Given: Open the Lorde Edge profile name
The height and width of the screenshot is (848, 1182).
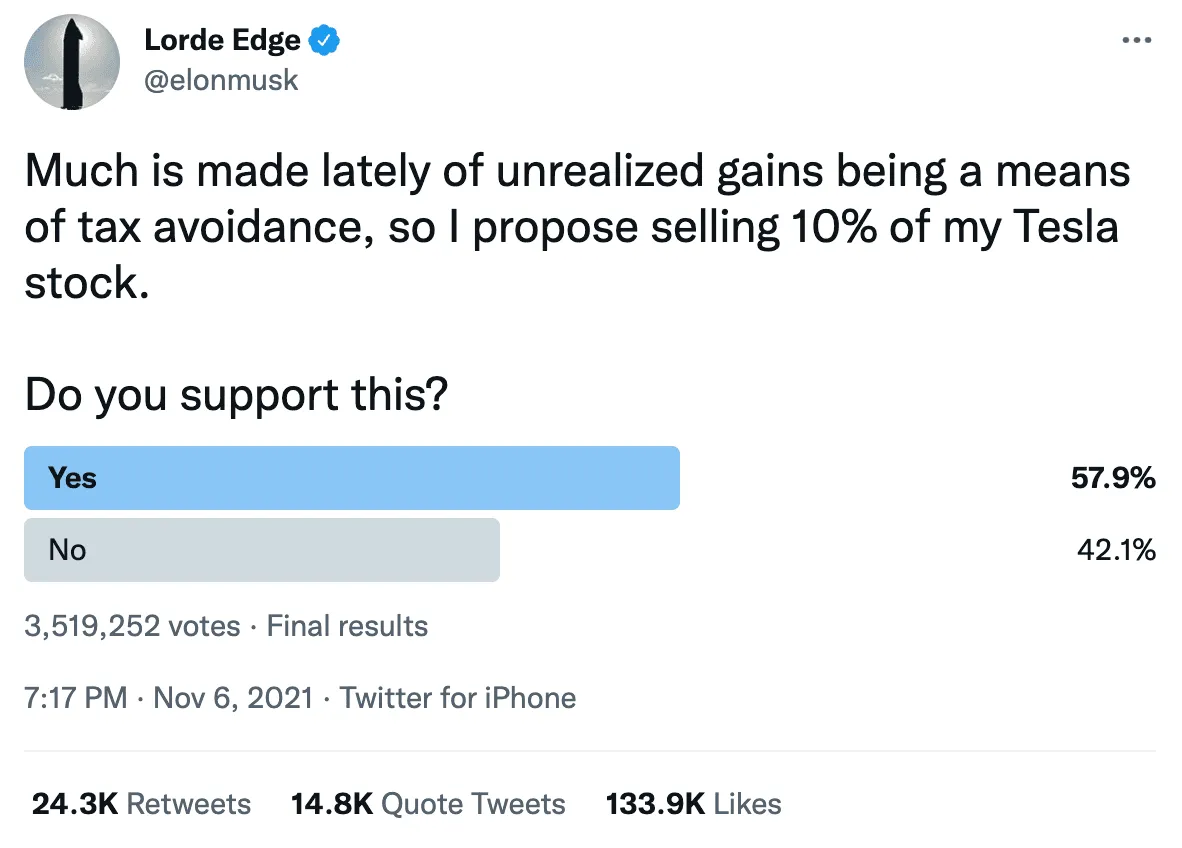Looking at the screenshot, I should pos(222,41).
